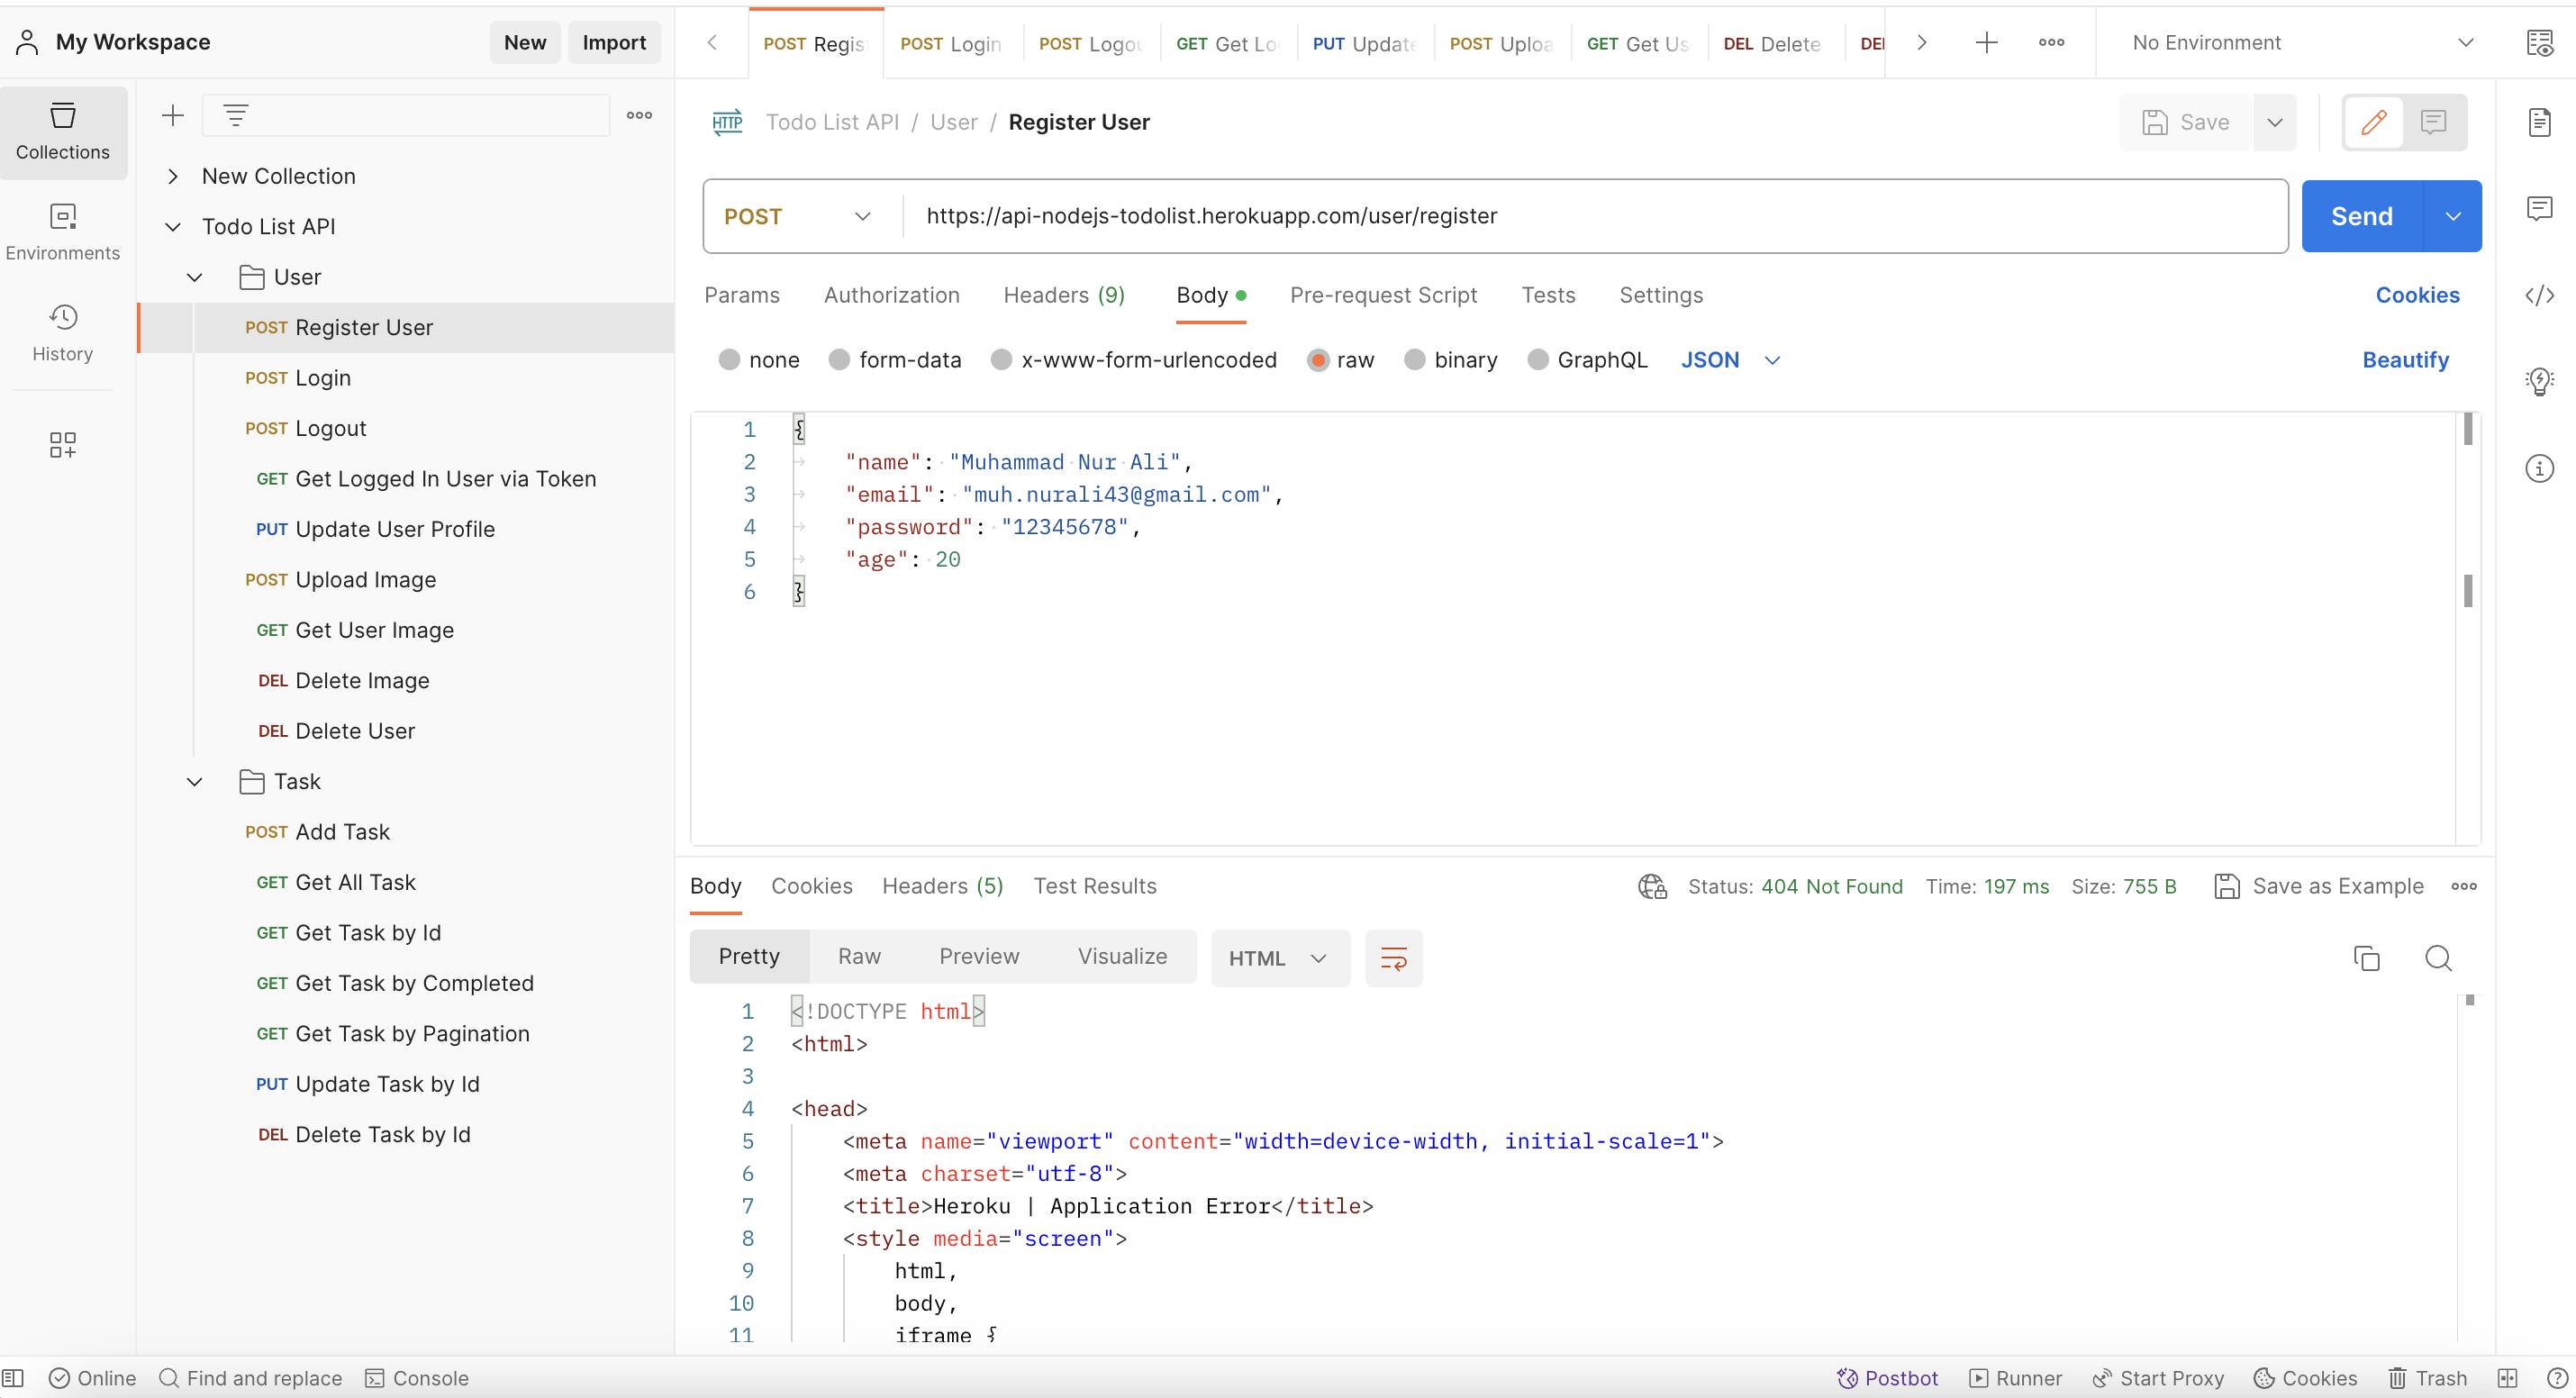Expand the New Collection item
This screenshot has width=2576, height=1398.
pyautogui.click(x=172, y=176)
